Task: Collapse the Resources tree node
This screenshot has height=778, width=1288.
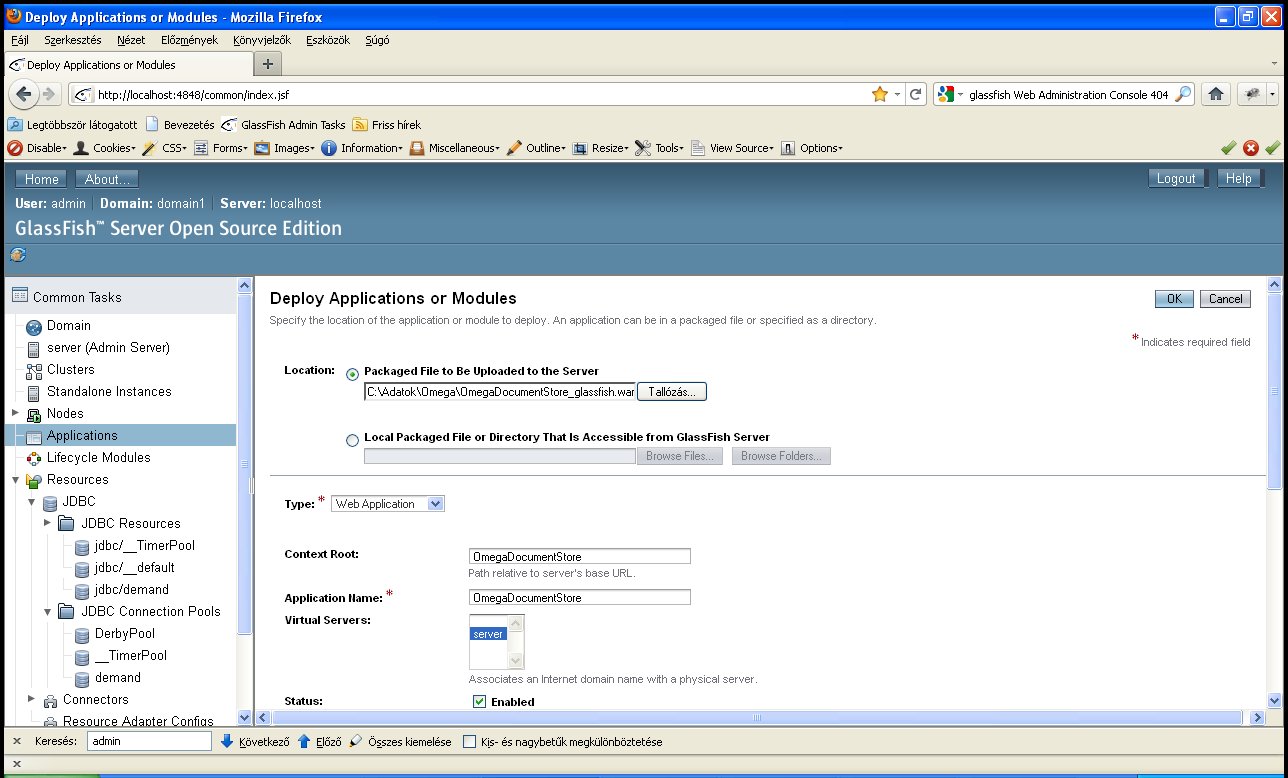Action: [15, 480]
